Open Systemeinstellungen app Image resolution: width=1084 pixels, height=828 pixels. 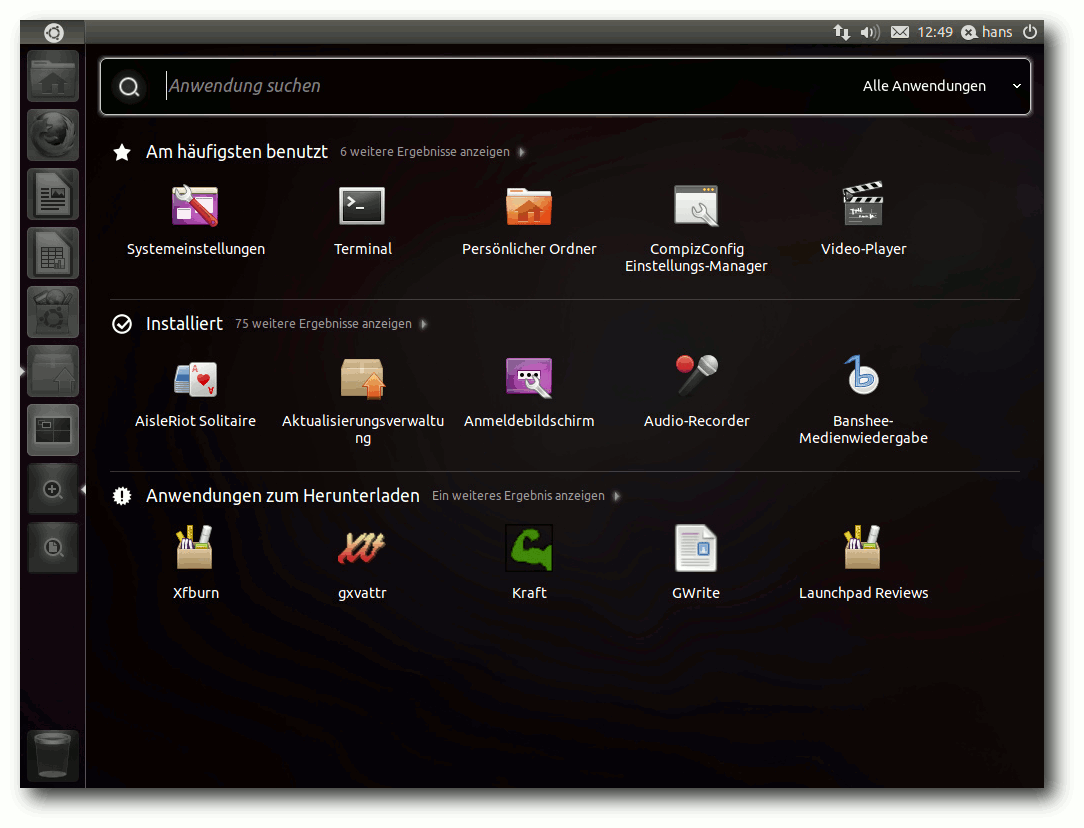(x=196, y=220)
